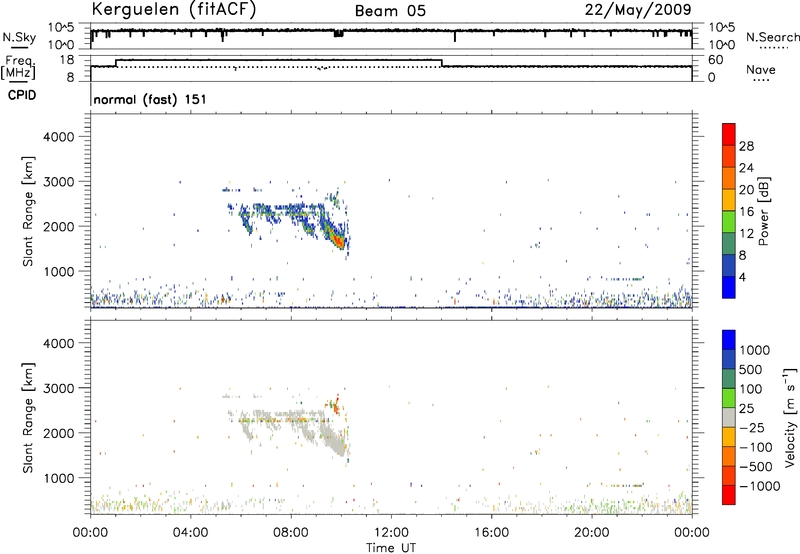The width and height of the screenshot is (800, 554).
Task: Click the date '22/May/2009'
Action: coord(638,10)
